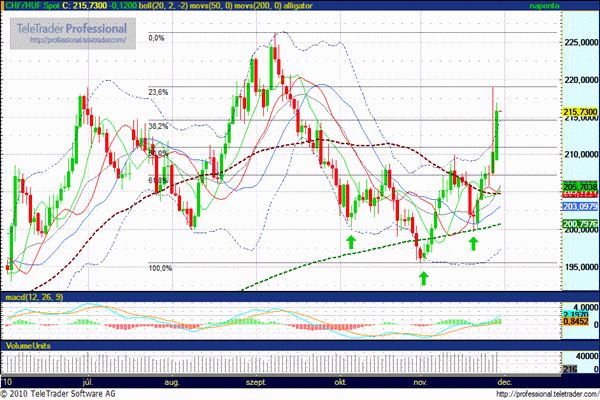The width and height of the screenshot is (600, 400).
Task: Click the green arrow below the October candles
Action: tap(351, 241)
